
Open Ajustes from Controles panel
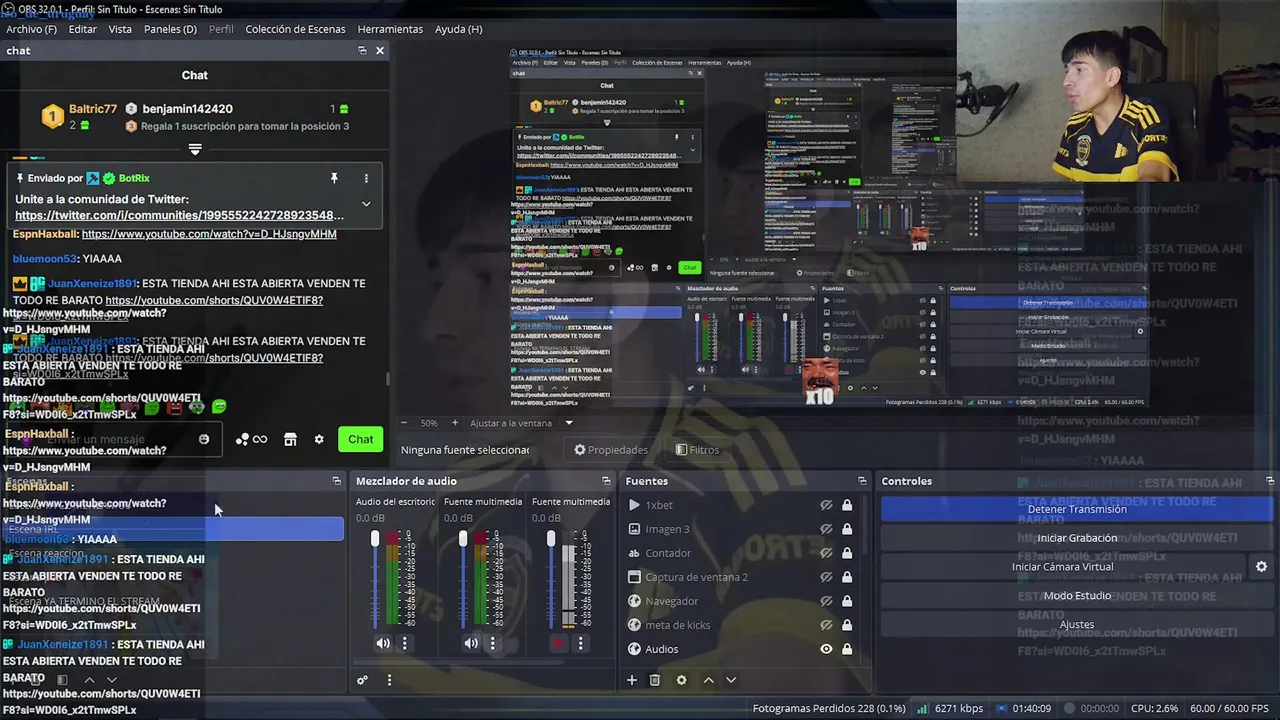[1077, 624]
